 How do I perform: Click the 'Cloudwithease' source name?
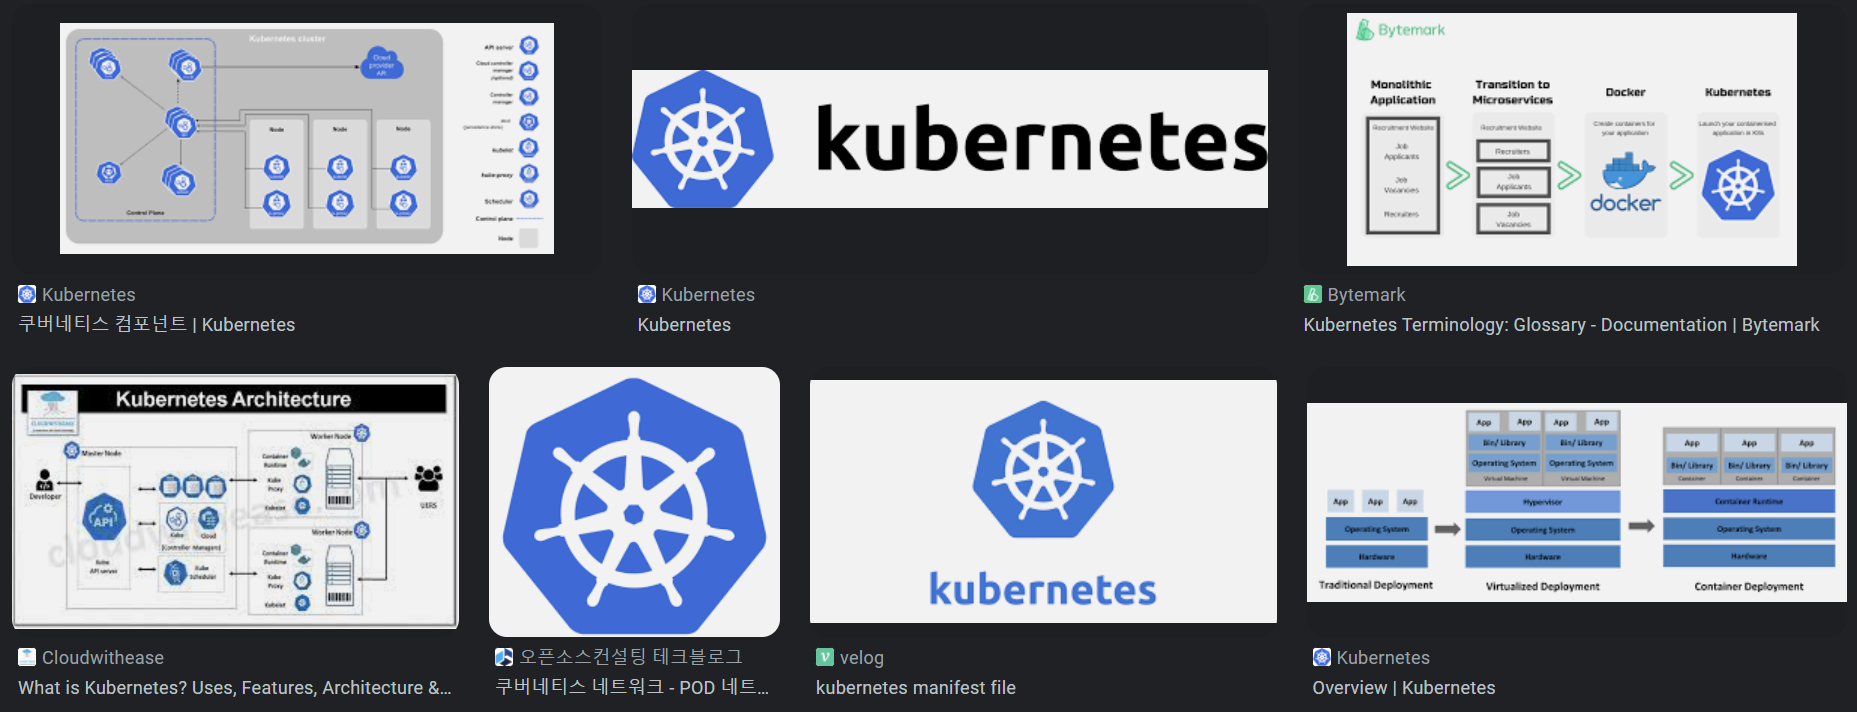(103, 658)
